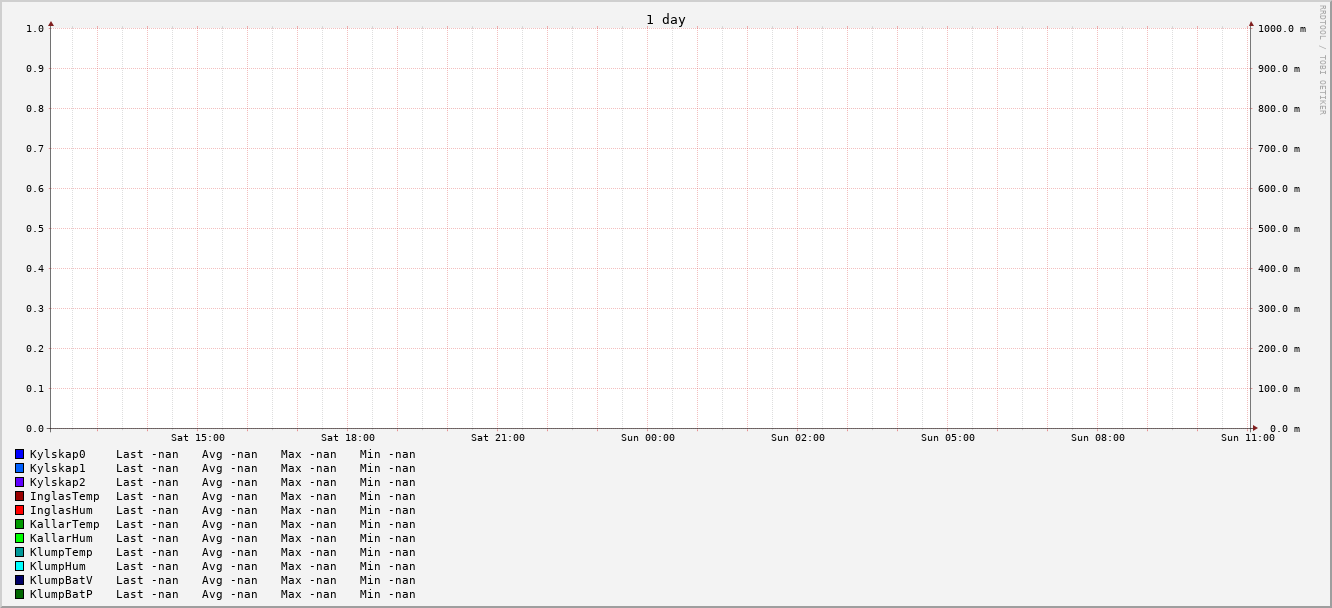Click the green KallarTemp legend swatch
The image size is (1332, 608).
(19, 524)
